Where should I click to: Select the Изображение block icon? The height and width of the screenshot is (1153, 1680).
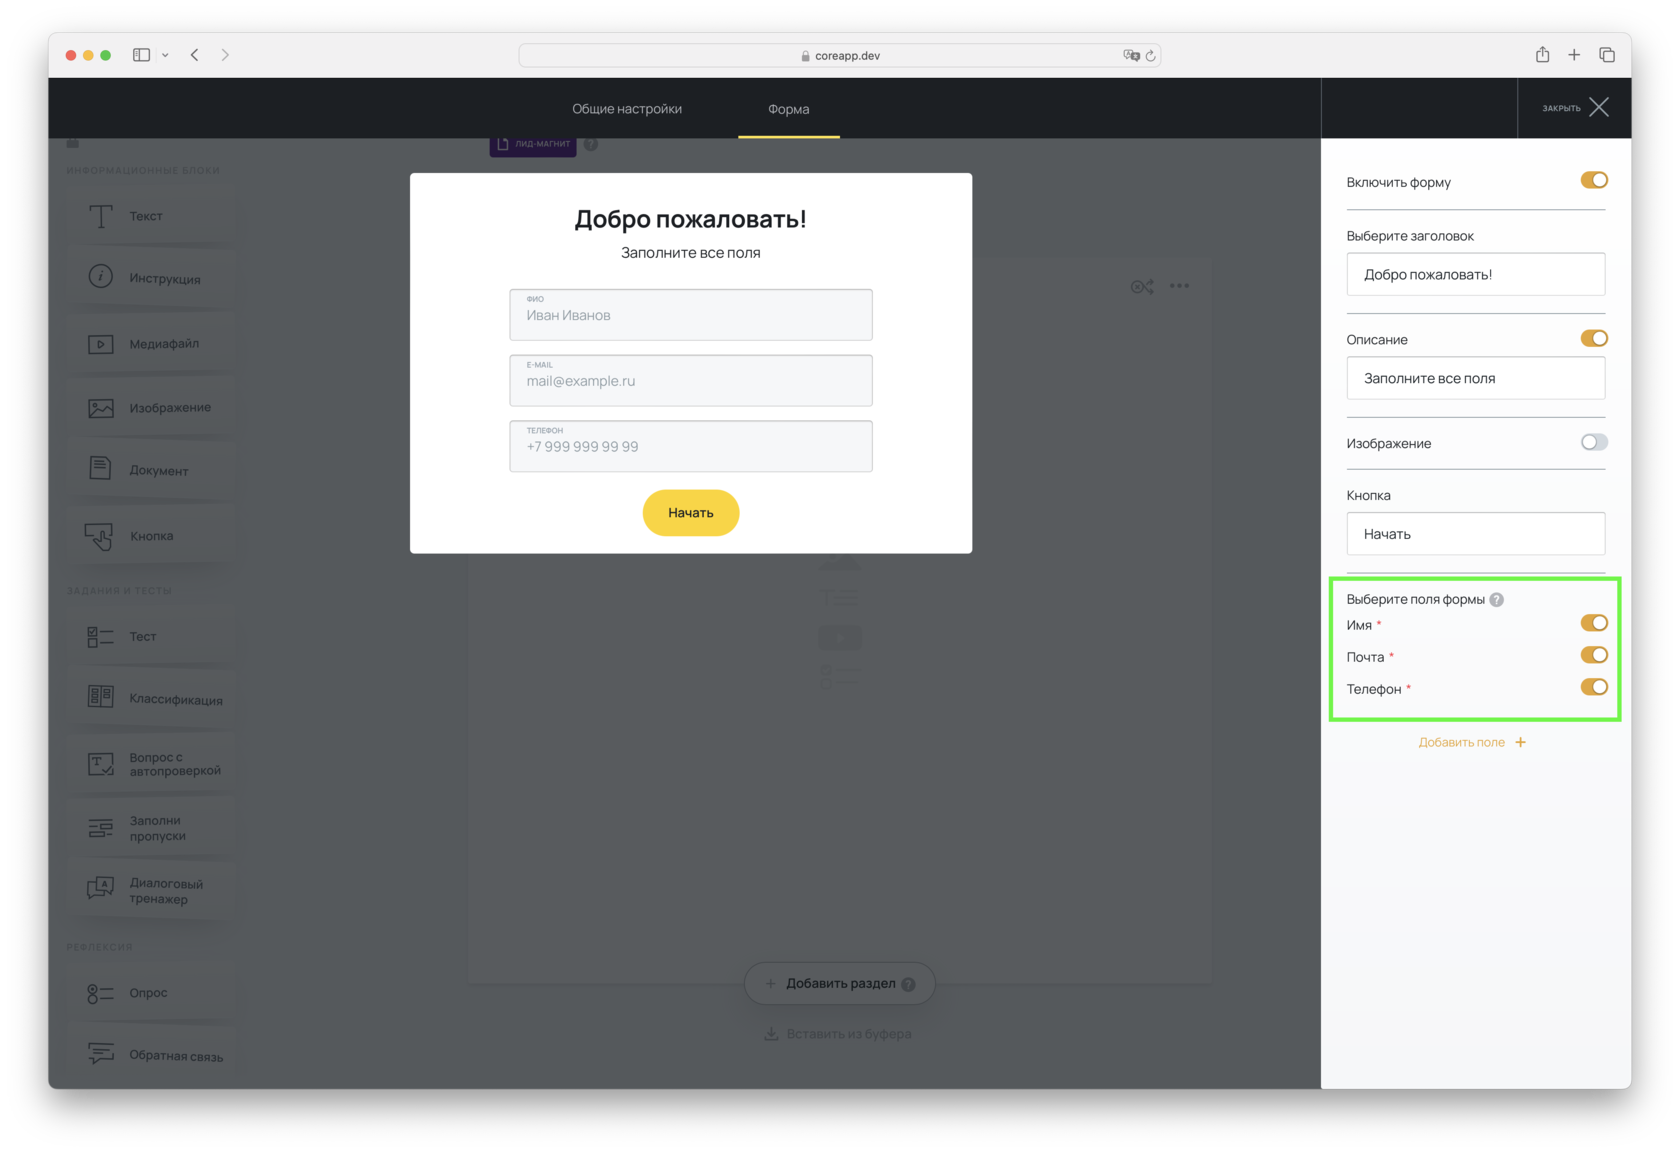click(101, 408)
